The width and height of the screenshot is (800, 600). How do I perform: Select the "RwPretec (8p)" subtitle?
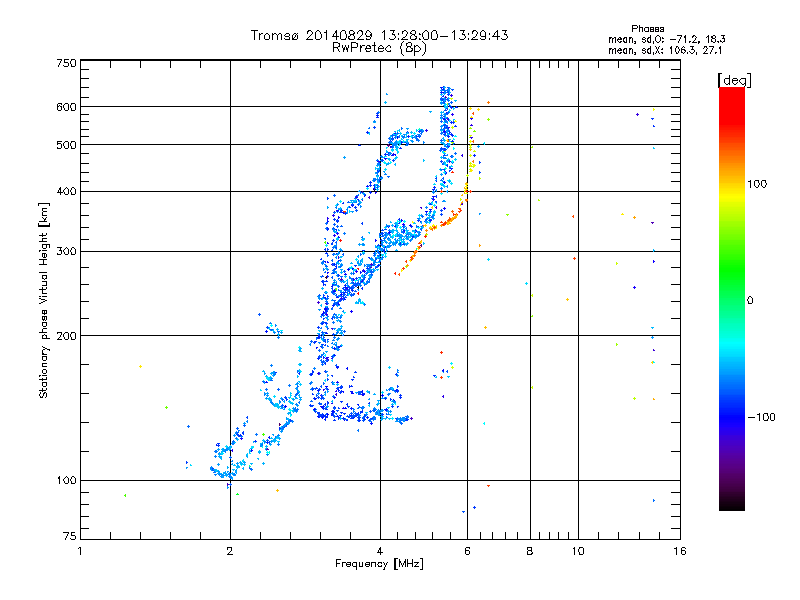tap(379, 48)
